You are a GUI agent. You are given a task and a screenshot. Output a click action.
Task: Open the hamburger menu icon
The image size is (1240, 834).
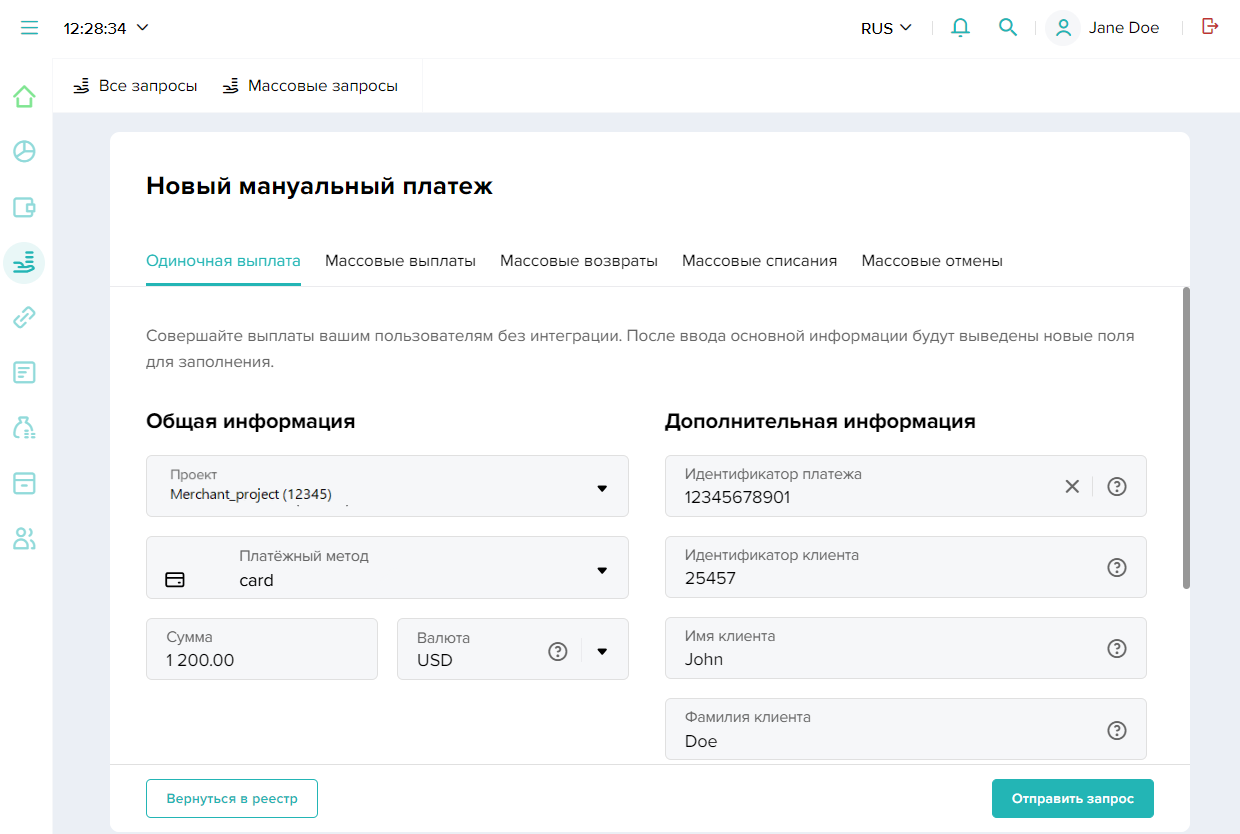(x=29, y=28)
